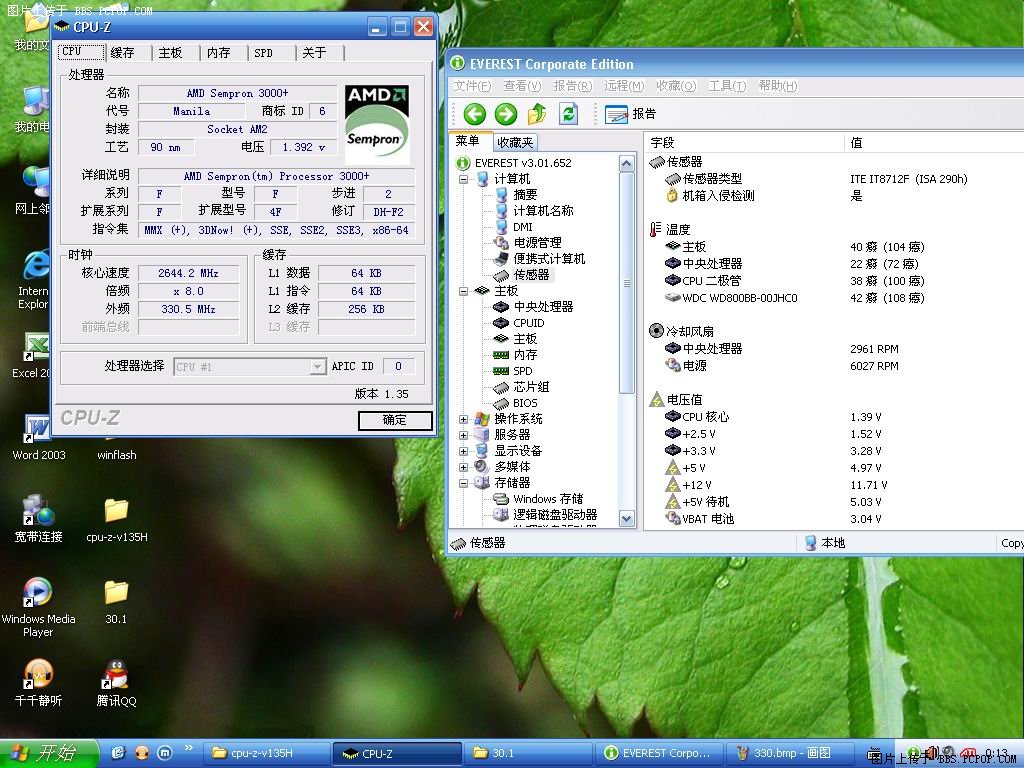1024x768 pixels.
Task: Select CPUID tree item
Action: (528, 323)
